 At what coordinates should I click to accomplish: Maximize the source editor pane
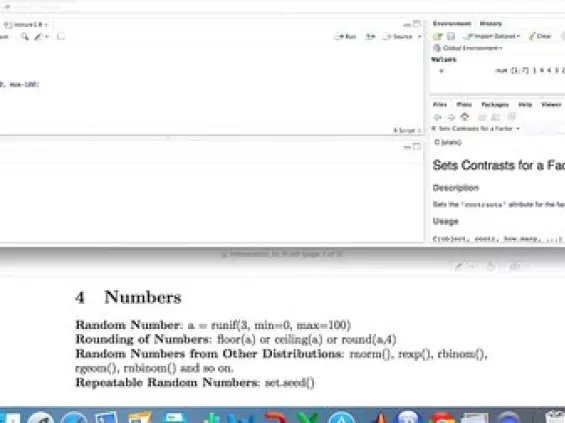(417, 24)
